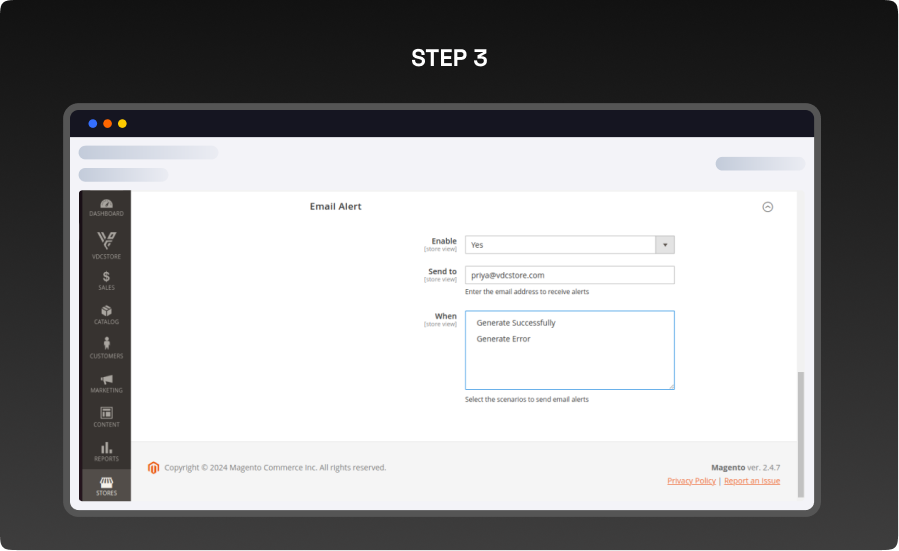
Task: Open the Customers person icon
Action: pyautogui.click(x=106, y=347)
